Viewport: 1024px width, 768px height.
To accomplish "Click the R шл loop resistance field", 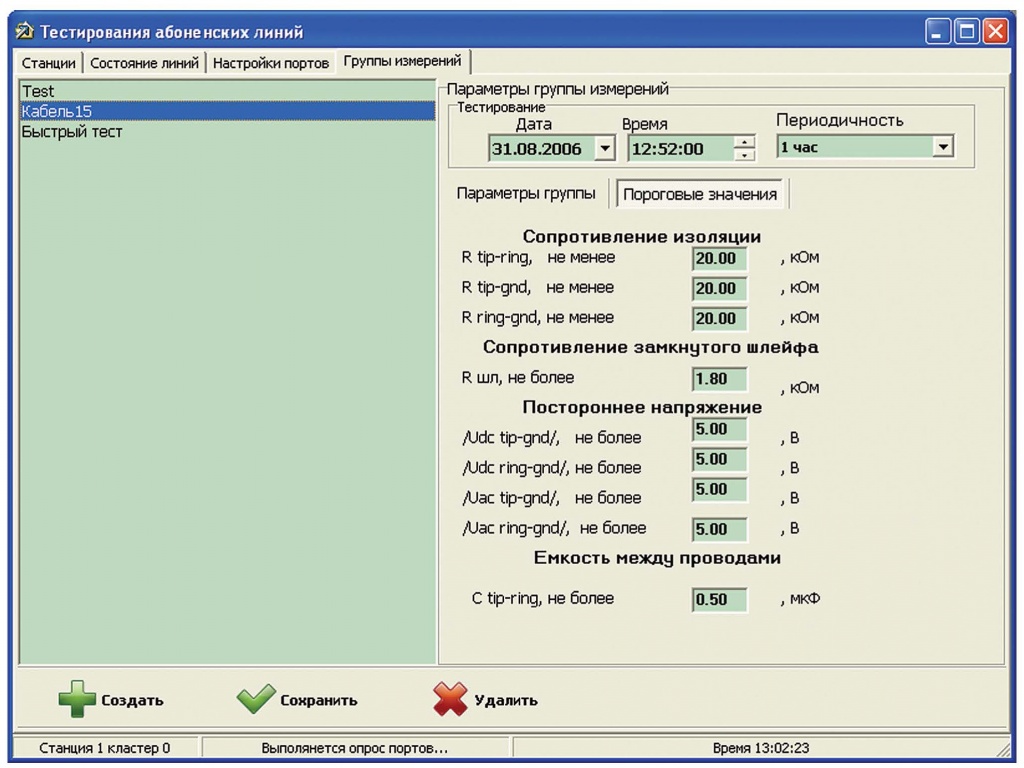I will [x=719, y=380].
